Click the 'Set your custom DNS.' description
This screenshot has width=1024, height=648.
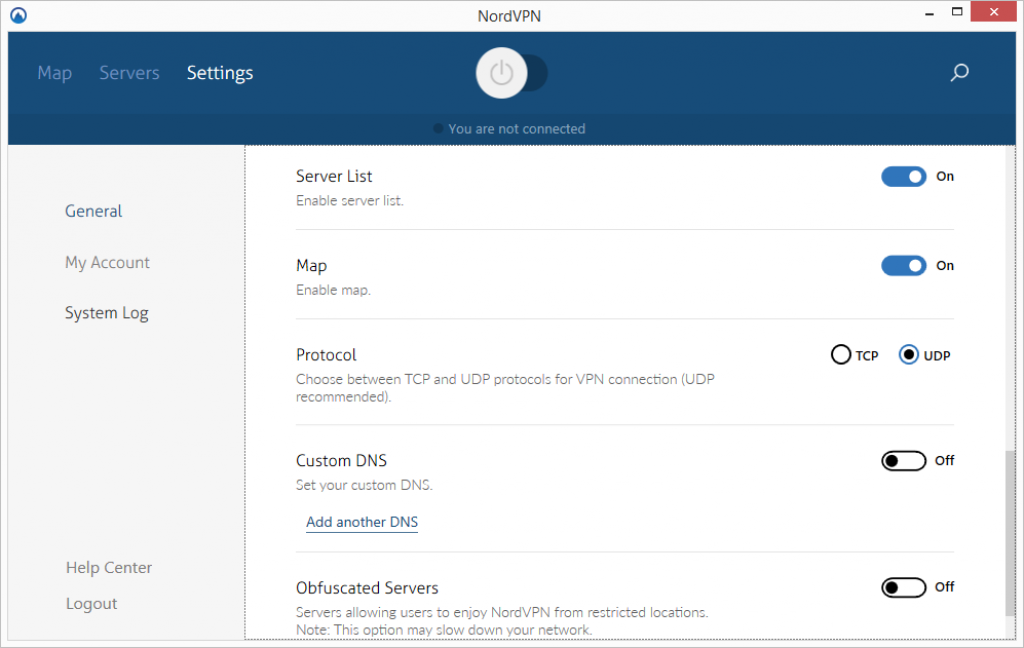tap(364, 485)
